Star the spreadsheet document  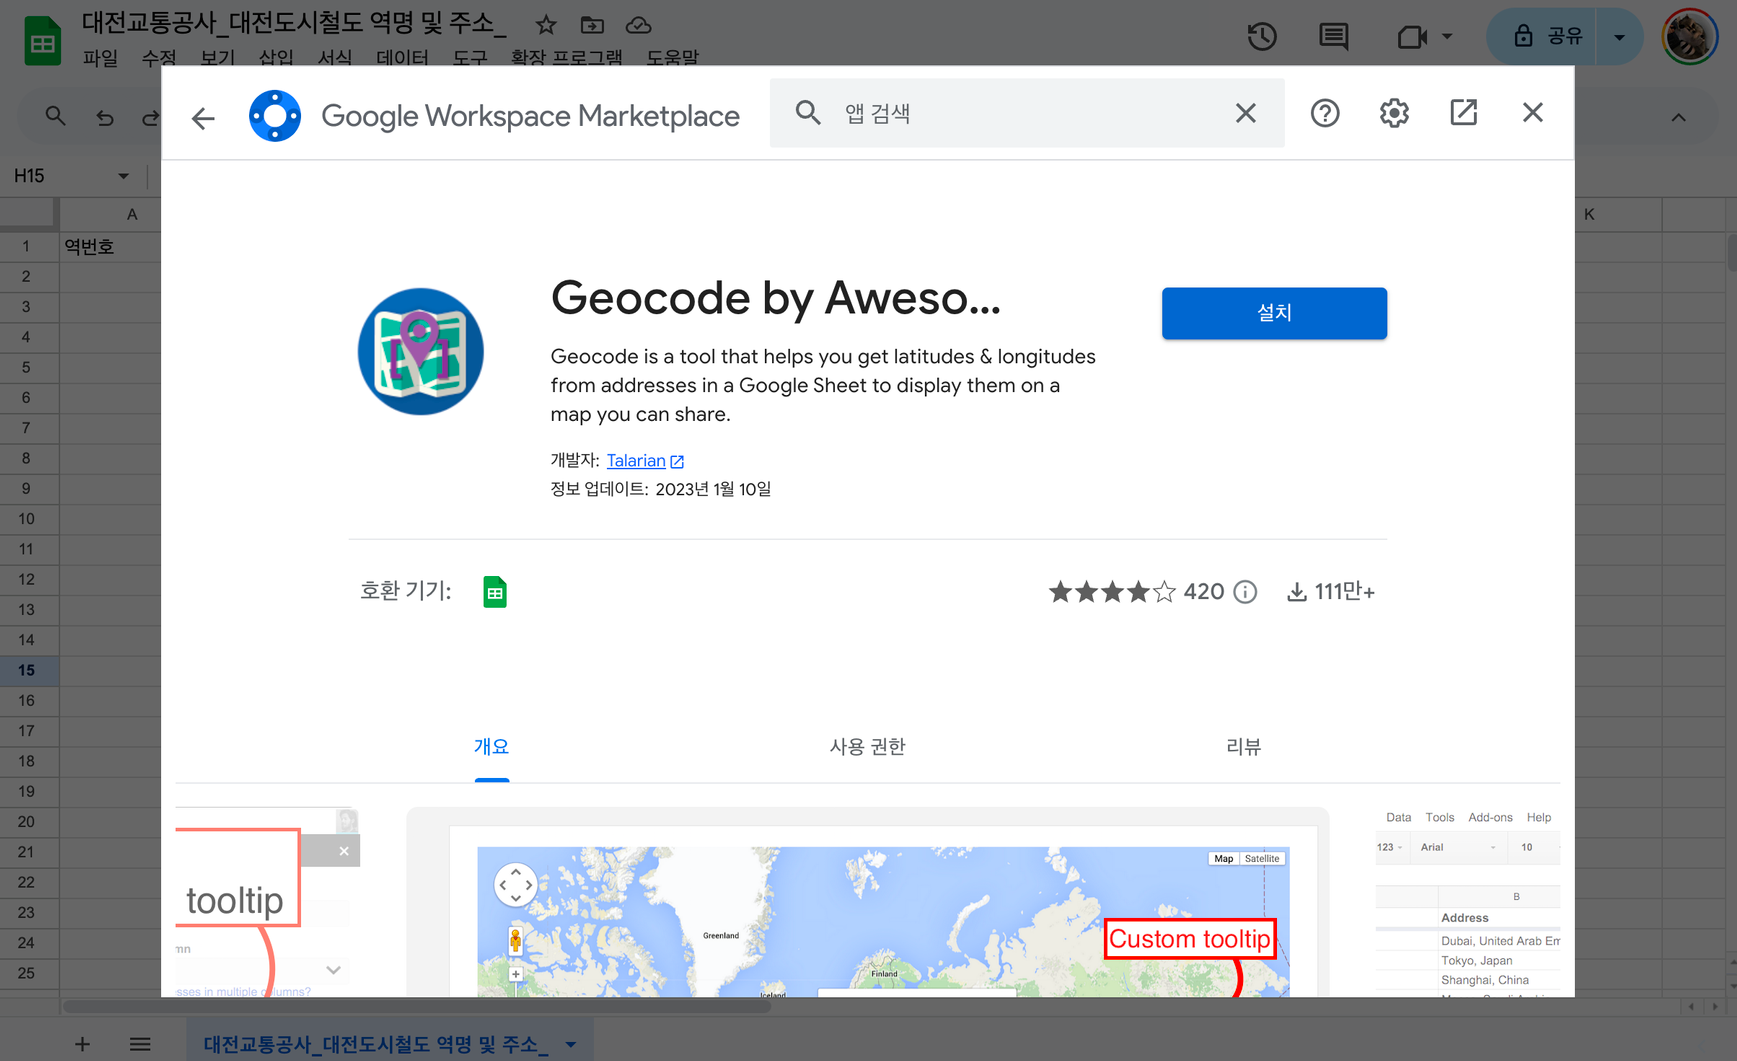(x=546, y=25)
